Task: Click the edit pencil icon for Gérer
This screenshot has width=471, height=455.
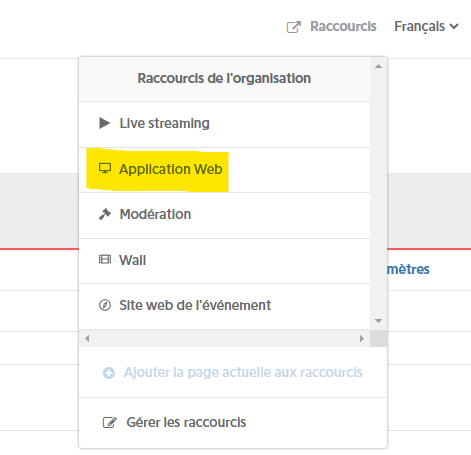Action: coord(109,422)
